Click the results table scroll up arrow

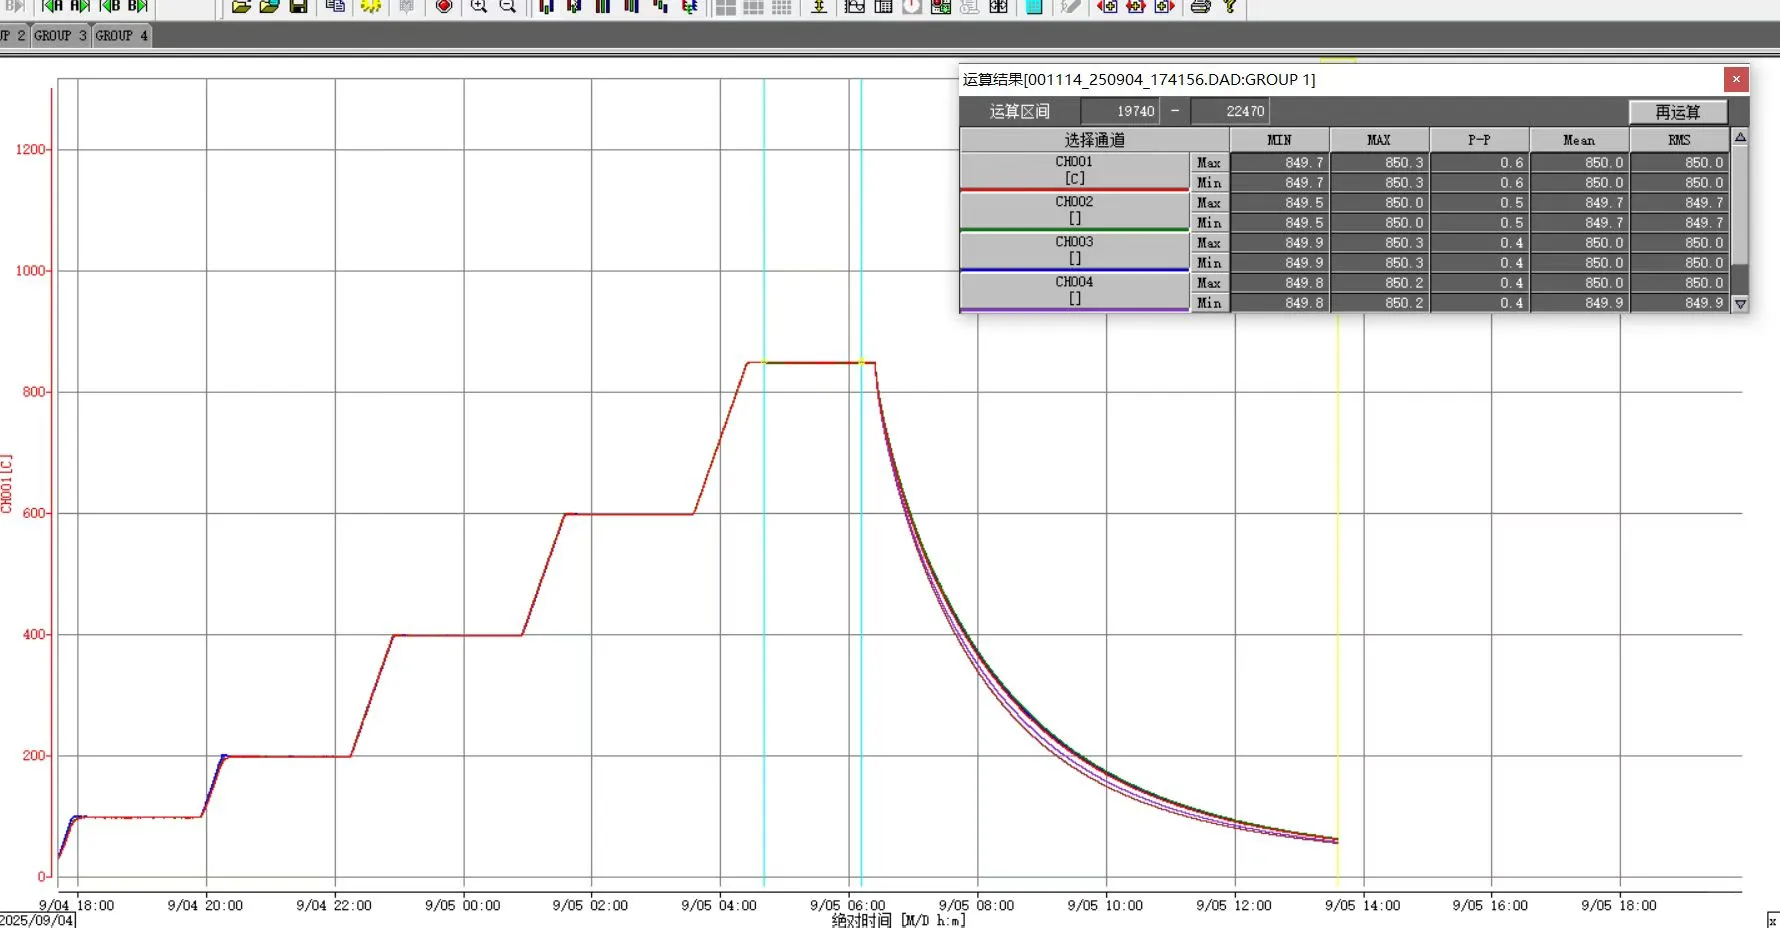tap(1740, 137)
